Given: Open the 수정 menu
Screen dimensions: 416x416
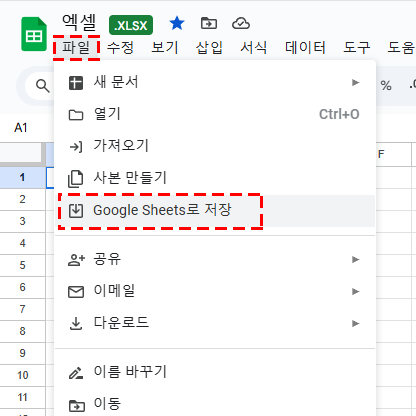Looking at the screenshot, I should click(x=120, y=48).
